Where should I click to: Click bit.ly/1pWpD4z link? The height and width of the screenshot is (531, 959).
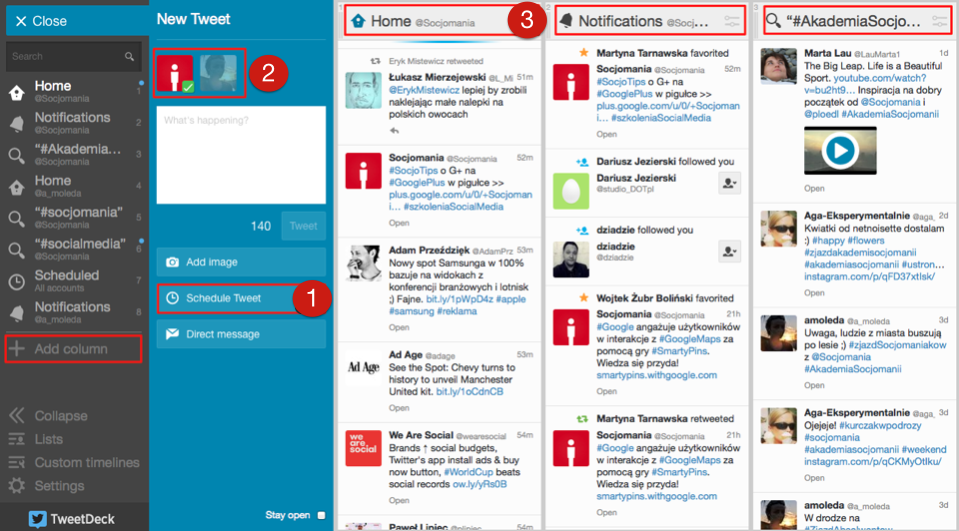pyautogui.click(x=459, y=299)
